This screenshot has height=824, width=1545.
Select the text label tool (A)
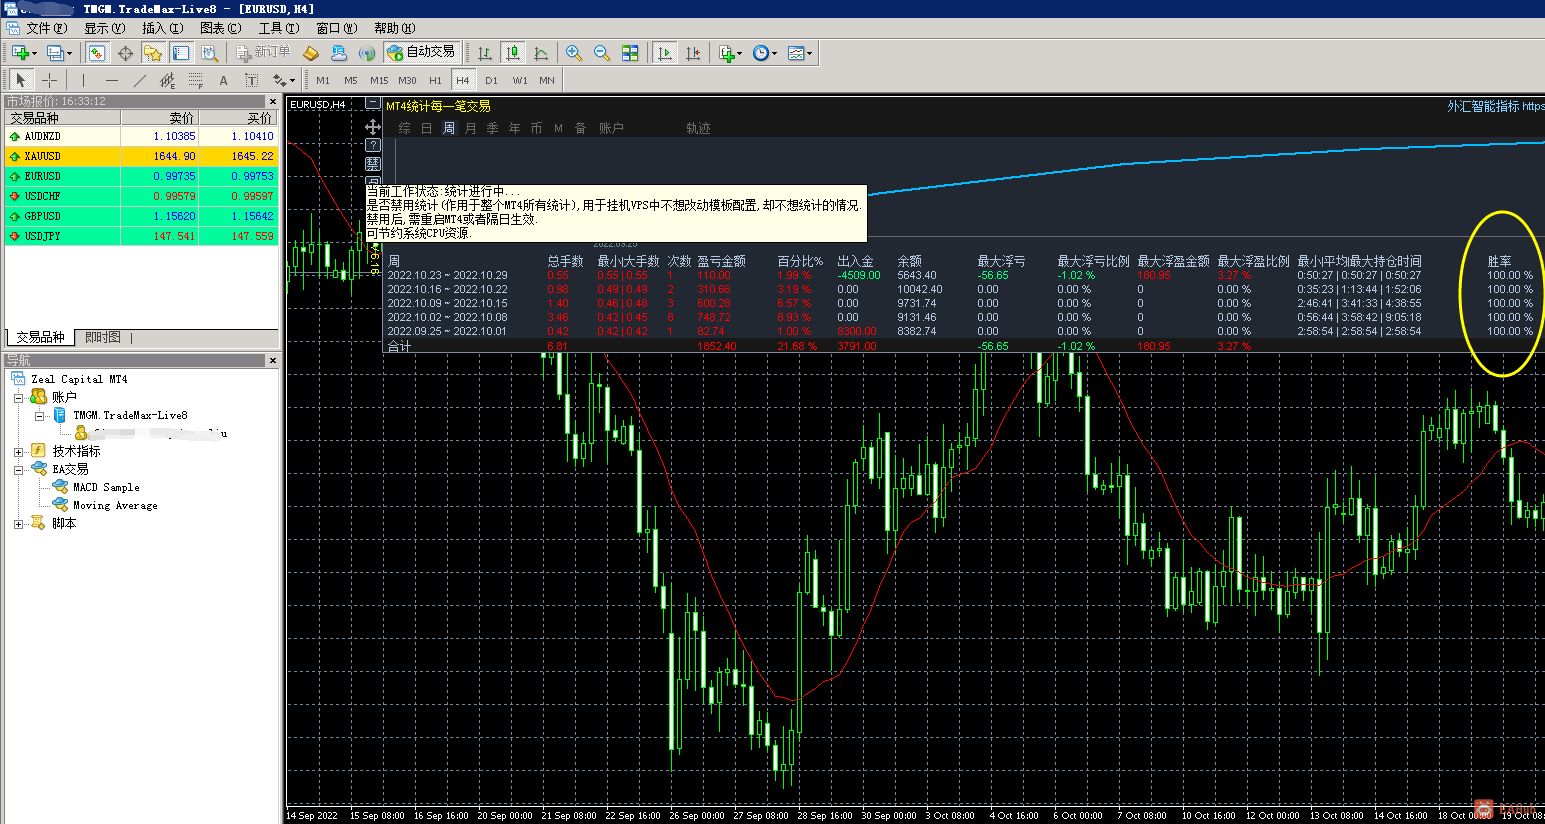(x=223, y=80)
